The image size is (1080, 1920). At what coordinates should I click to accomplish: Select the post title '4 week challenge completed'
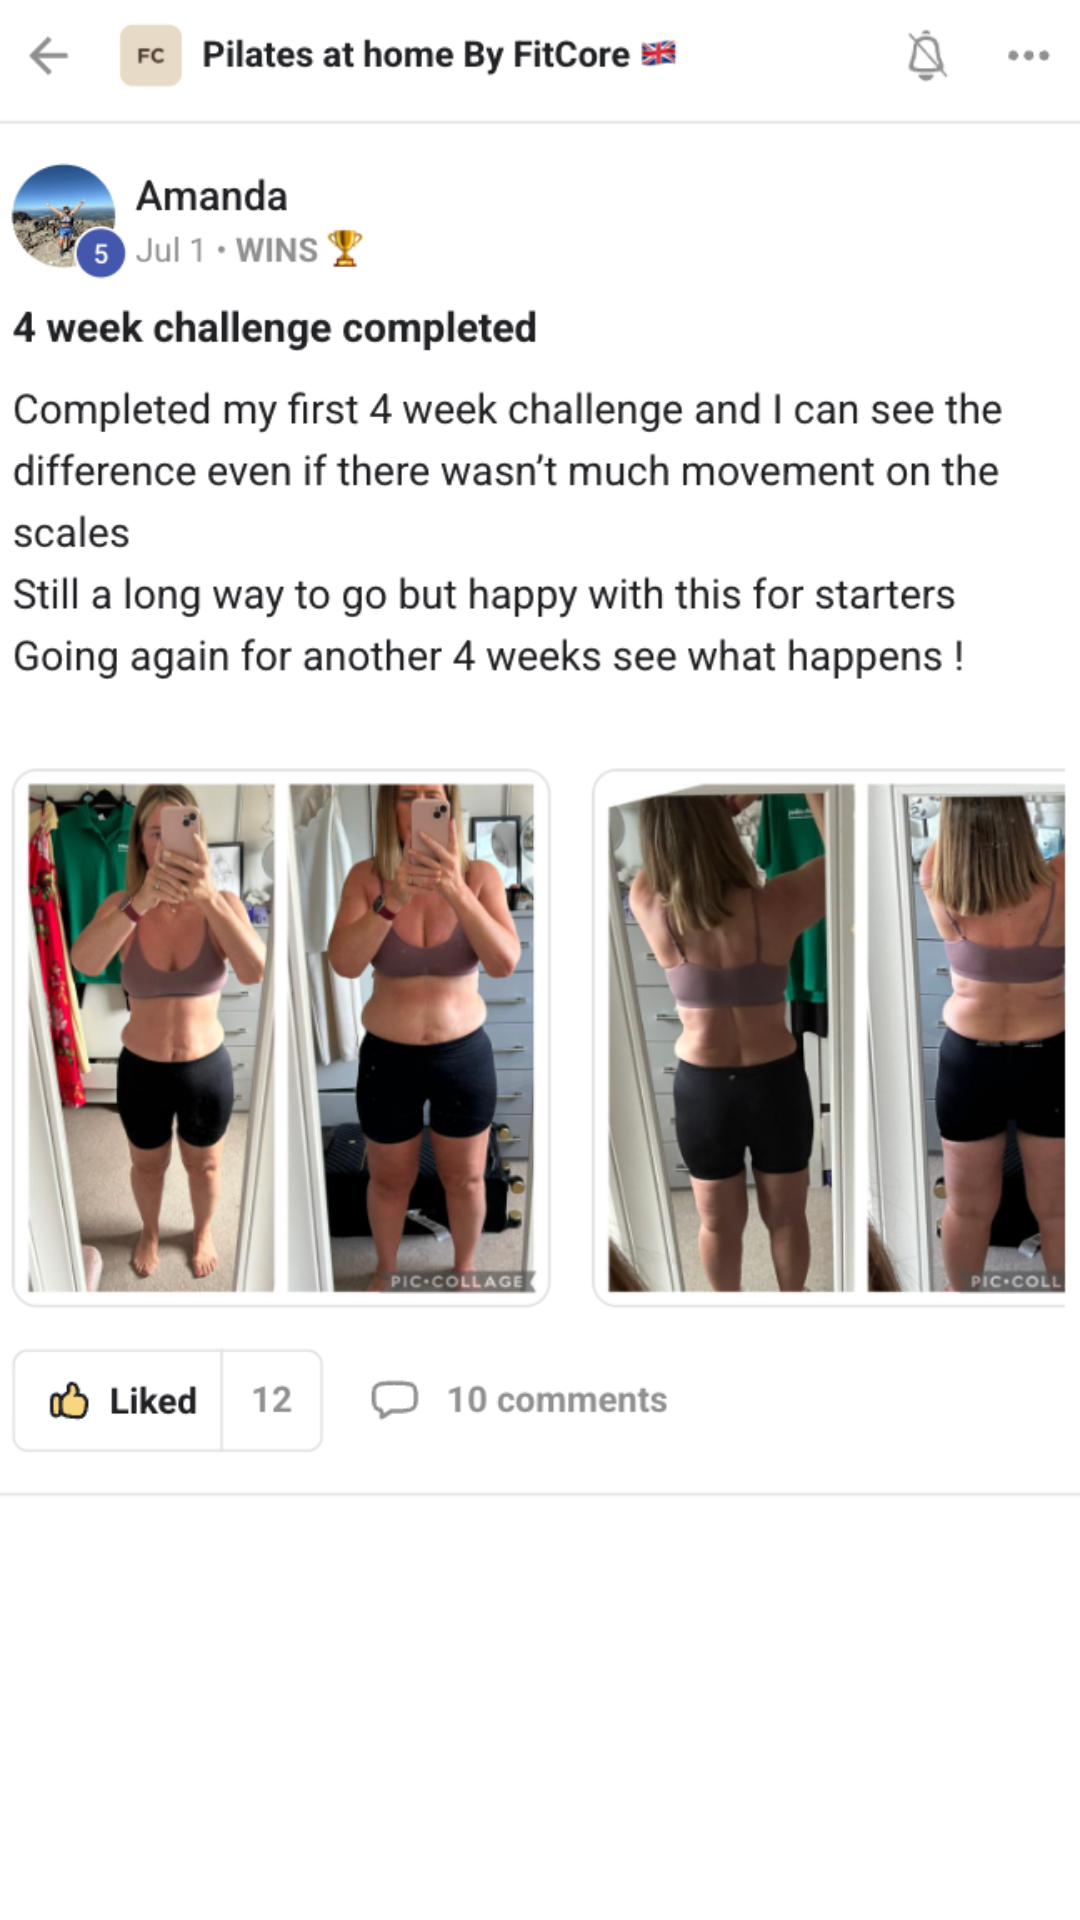tap(275, 328)
